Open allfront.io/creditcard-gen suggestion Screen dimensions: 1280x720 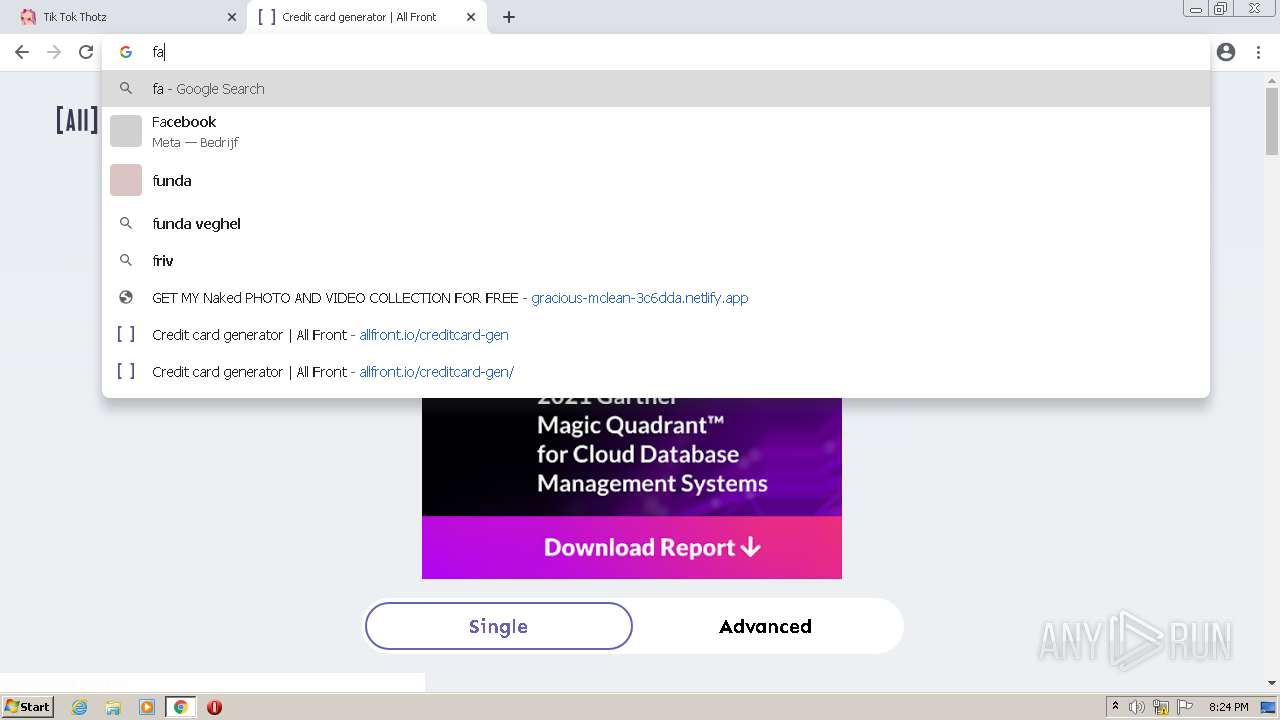(x=655, y=335)
